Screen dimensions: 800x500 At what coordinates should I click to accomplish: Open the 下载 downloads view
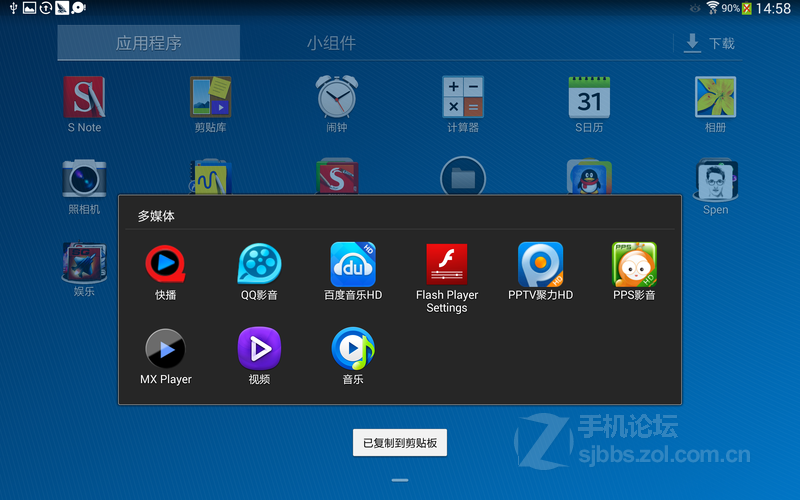[710, 43]
